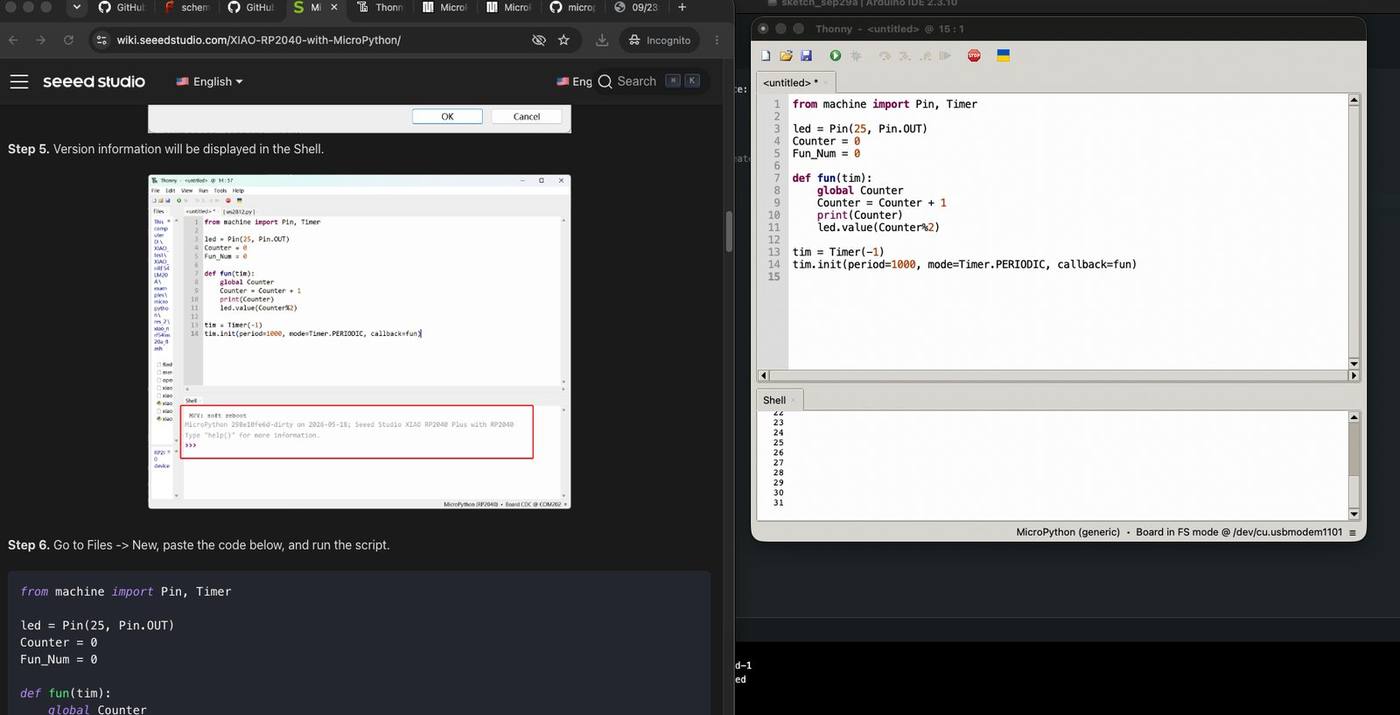Go back in the browser
The image size is (1400, 715).
pos(13,40)
